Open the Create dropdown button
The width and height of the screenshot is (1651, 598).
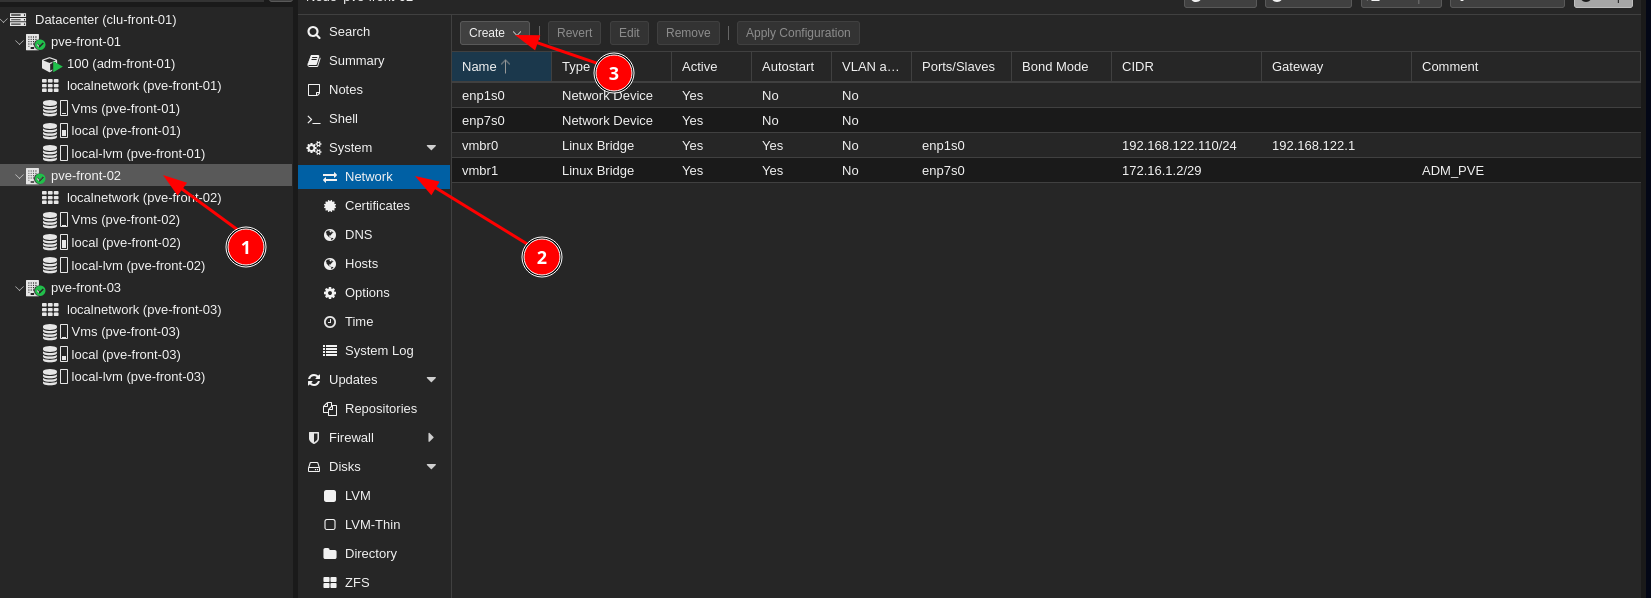[x=495, y=33]
